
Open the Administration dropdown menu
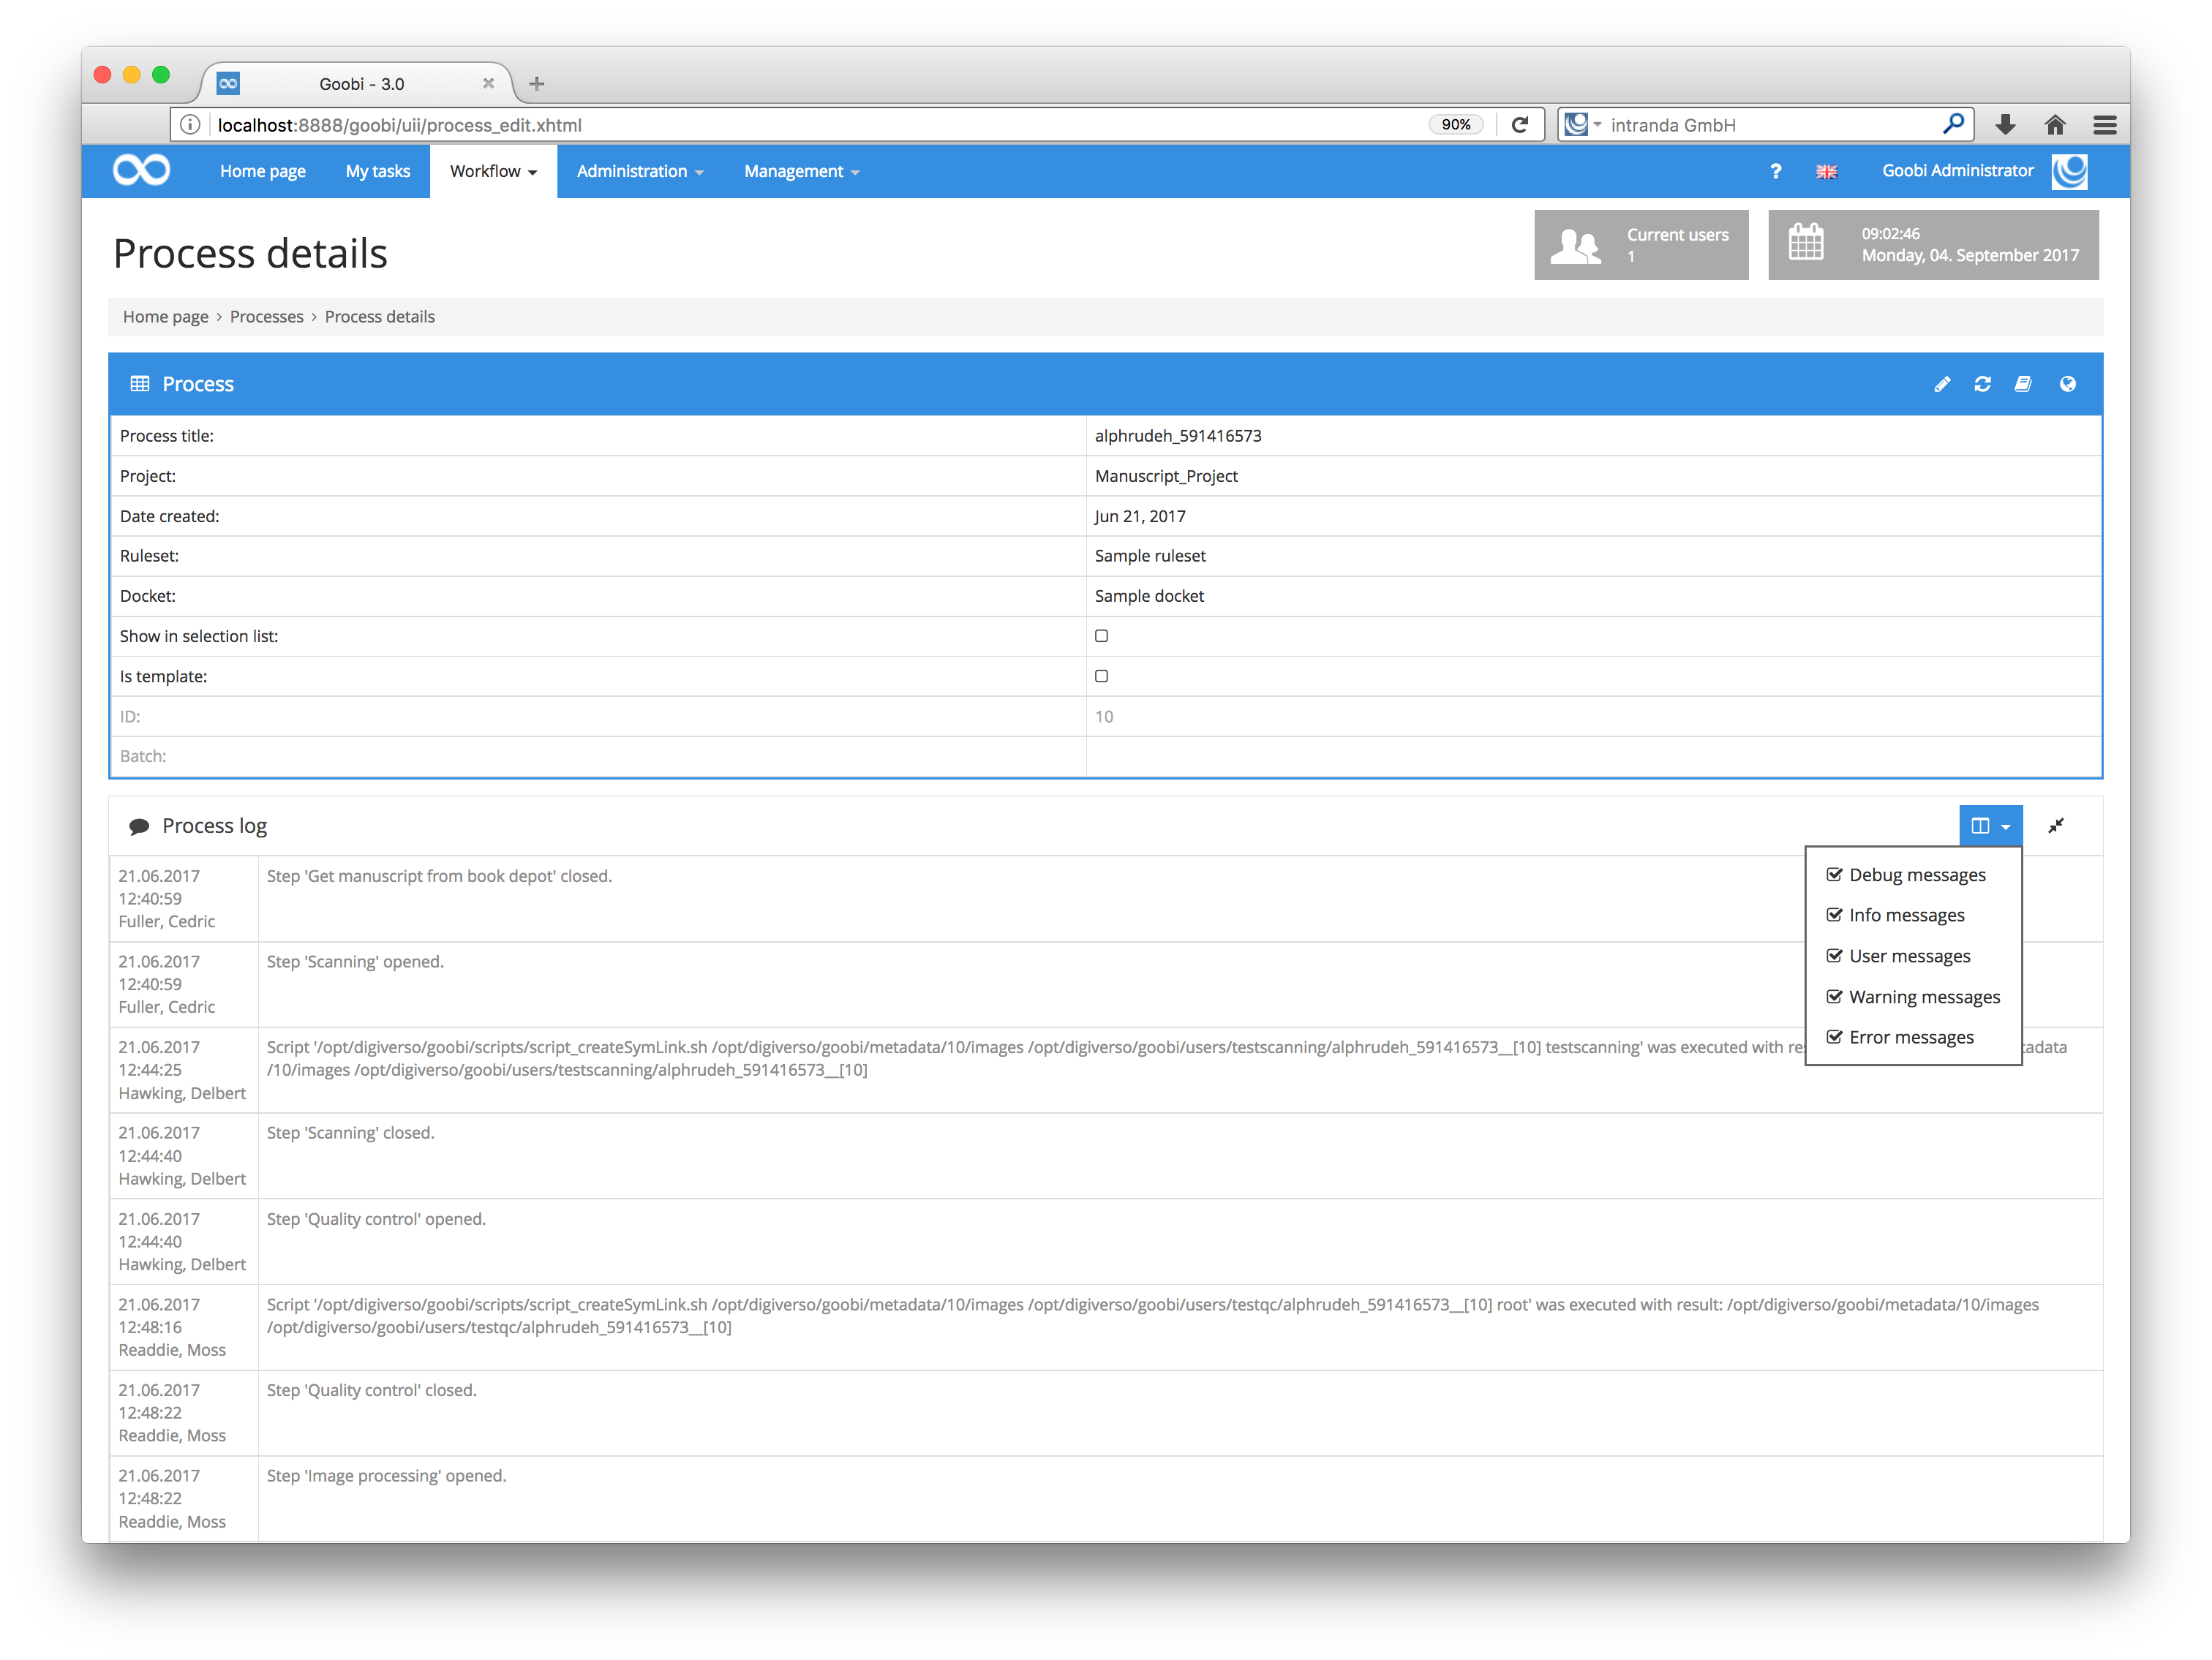pyautogui.click(x=640, y=171)
